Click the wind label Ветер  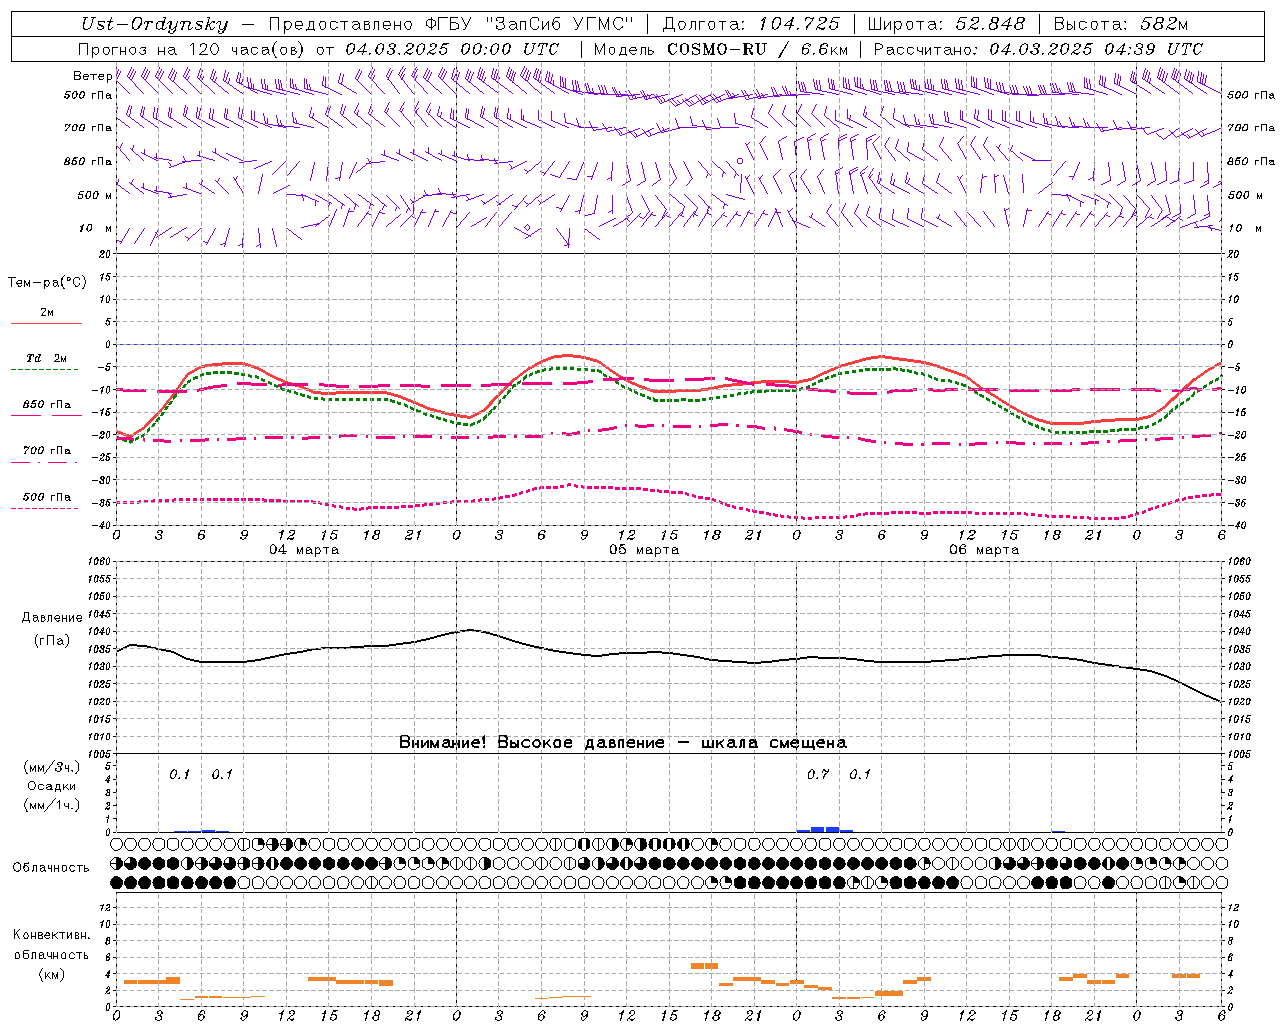click(x=92, y=76)
